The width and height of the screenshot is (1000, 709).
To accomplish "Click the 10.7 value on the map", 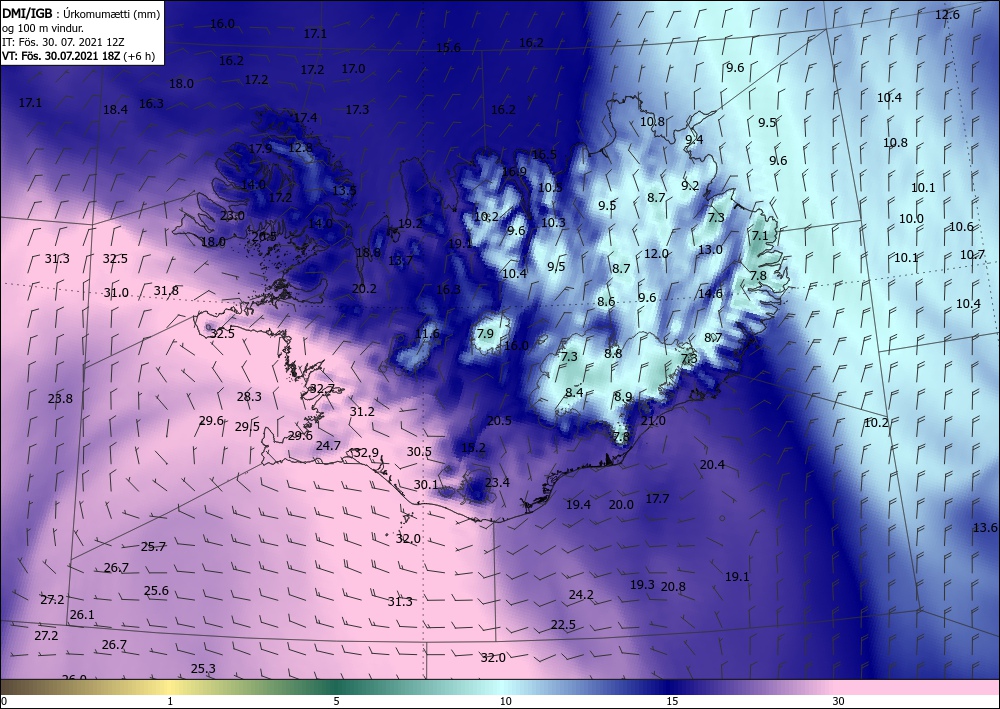I will [x=973, y=255].
